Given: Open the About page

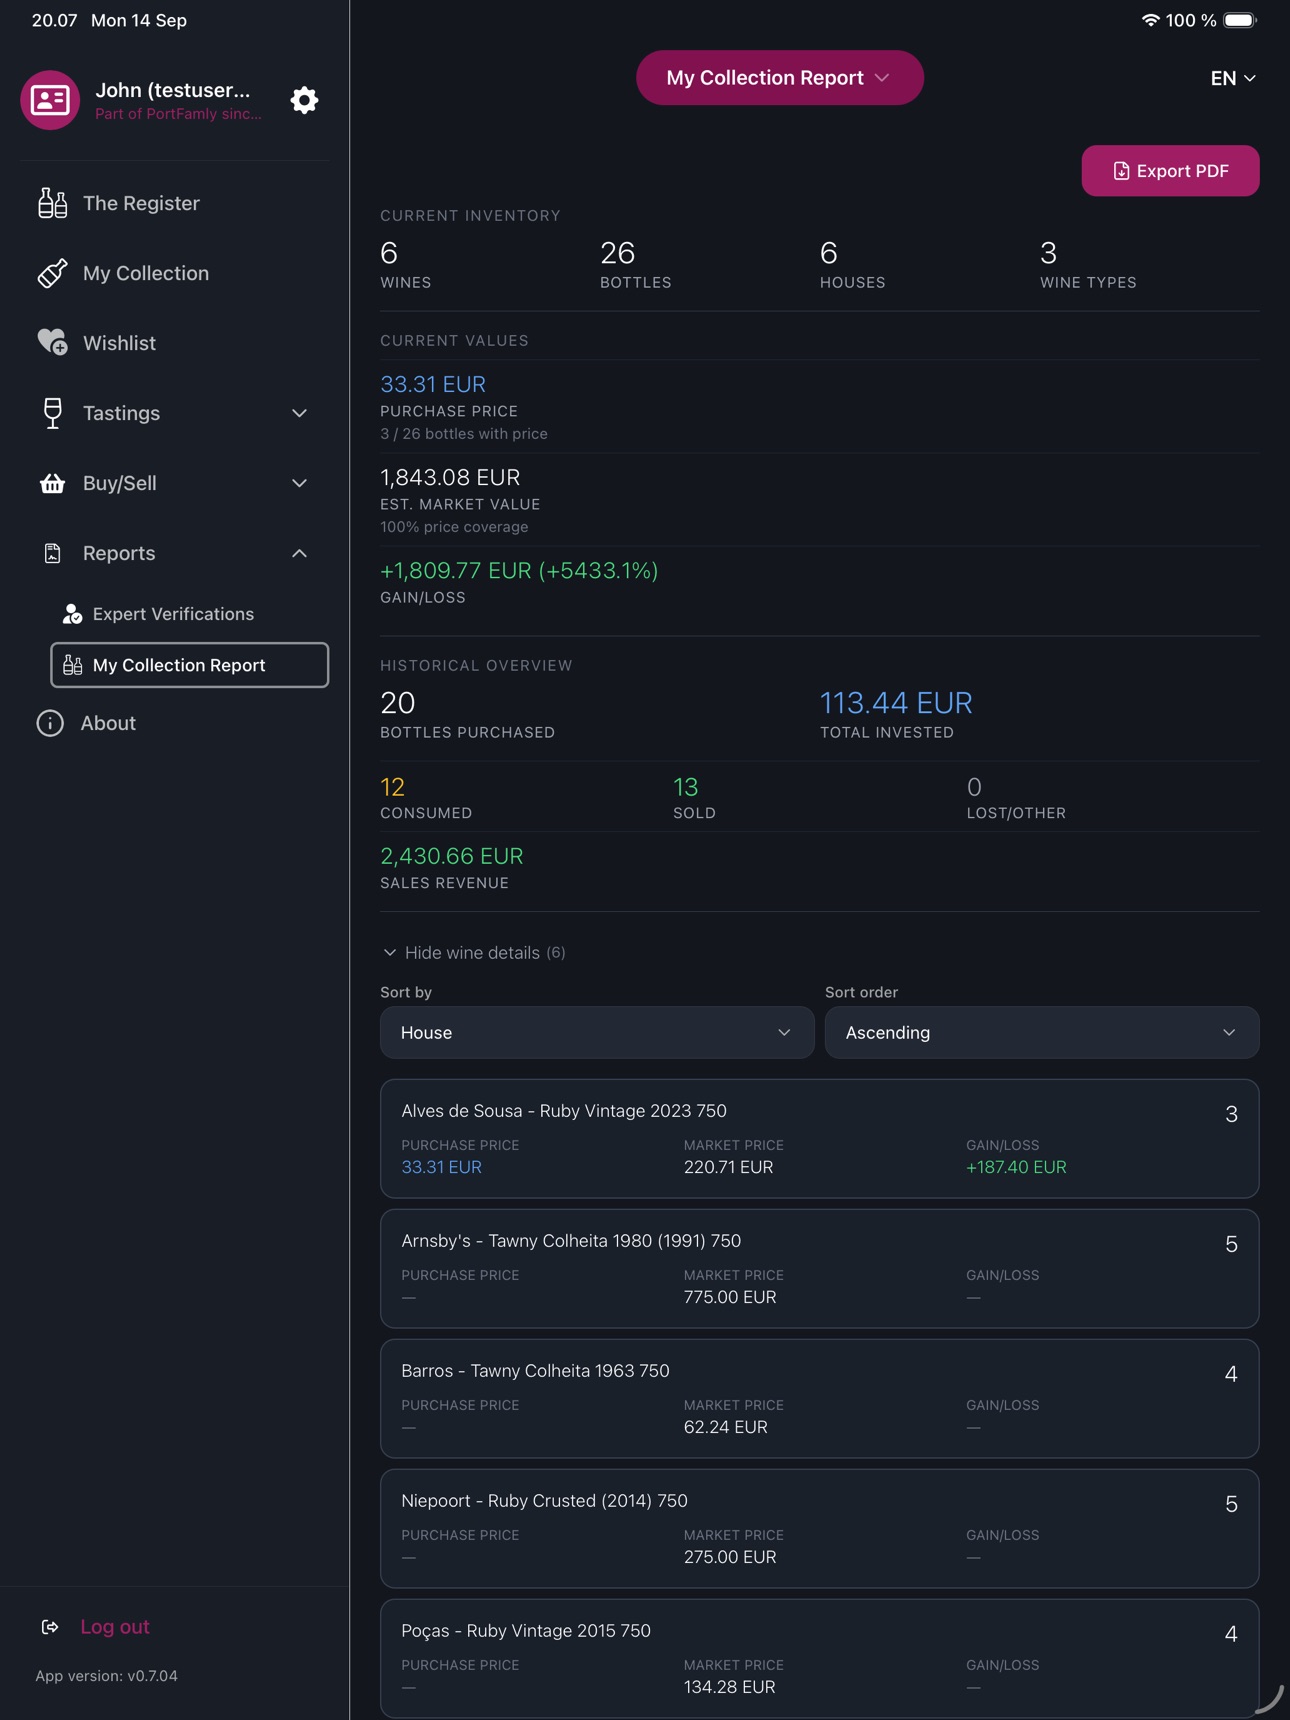Looking at the screenshot, I should point(108,723).
